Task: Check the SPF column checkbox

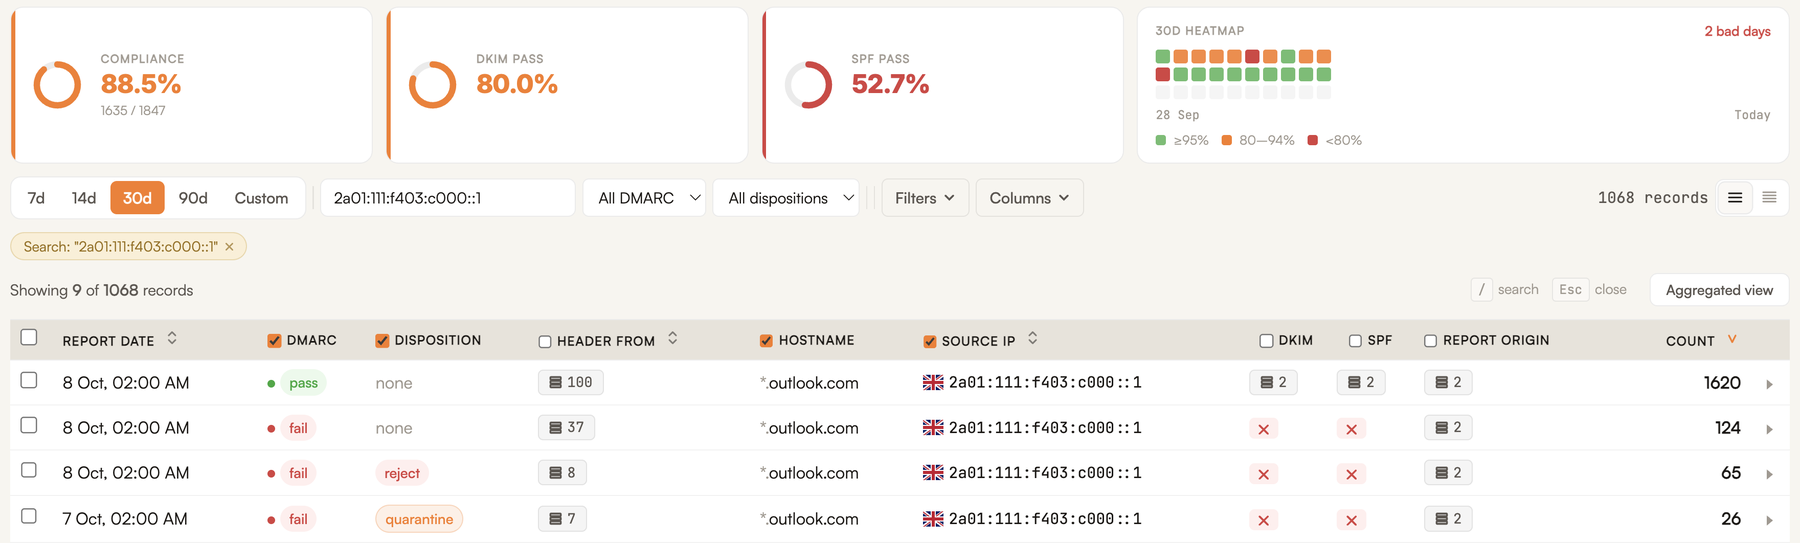Action: [x=1355, y=341]
